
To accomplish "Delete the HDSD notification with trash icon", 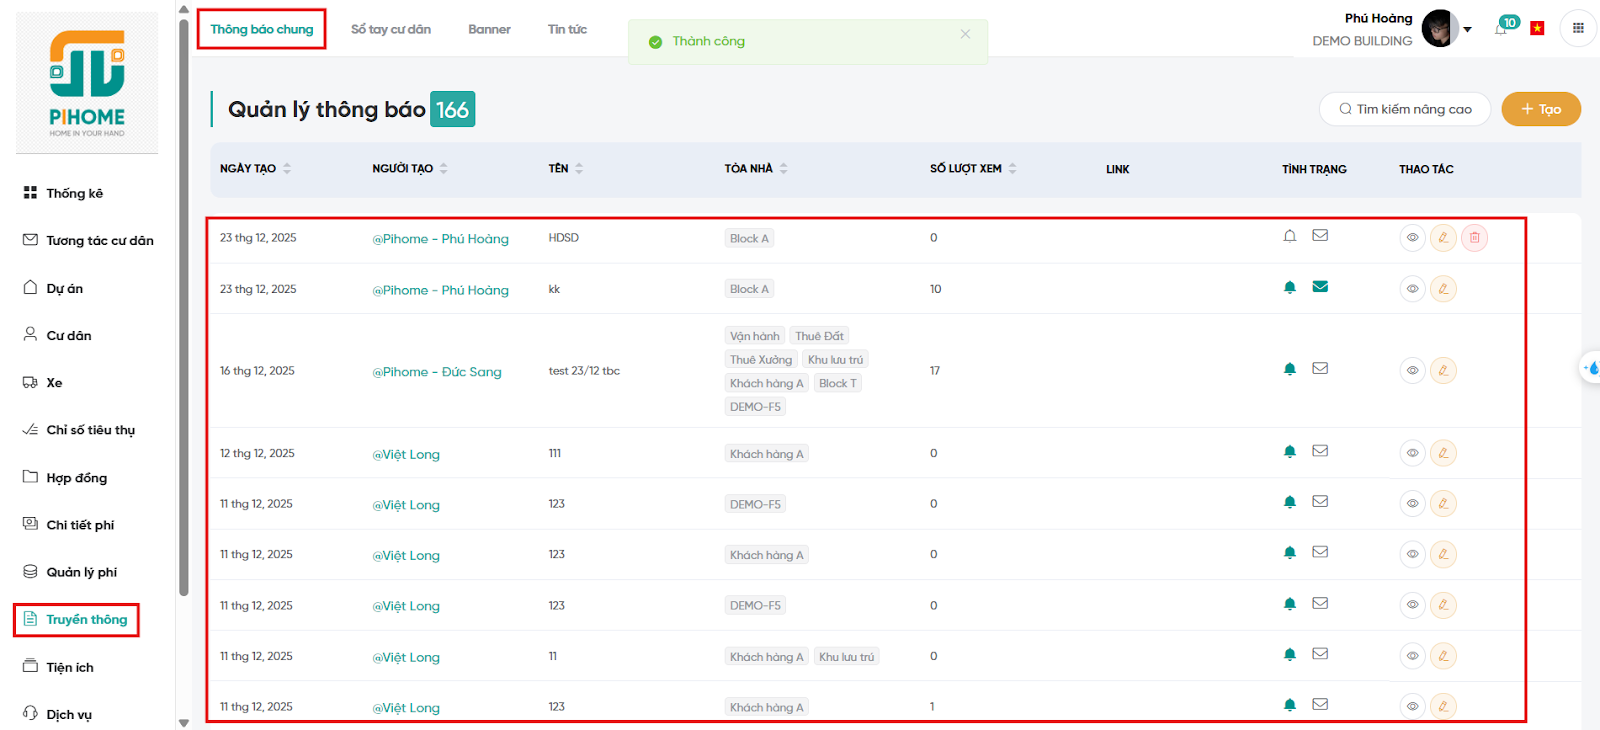I will [1474, 238].
